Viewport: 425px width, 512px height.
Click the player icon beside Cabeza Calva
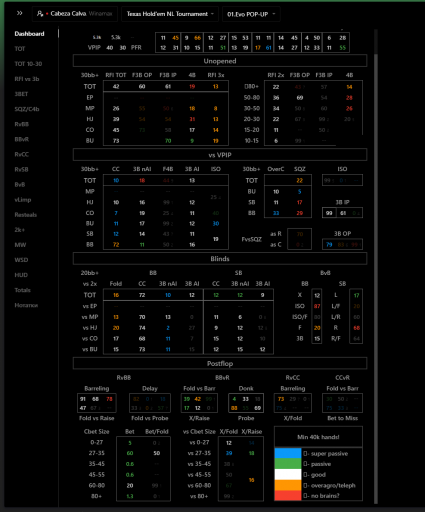(x=40, y=14)
